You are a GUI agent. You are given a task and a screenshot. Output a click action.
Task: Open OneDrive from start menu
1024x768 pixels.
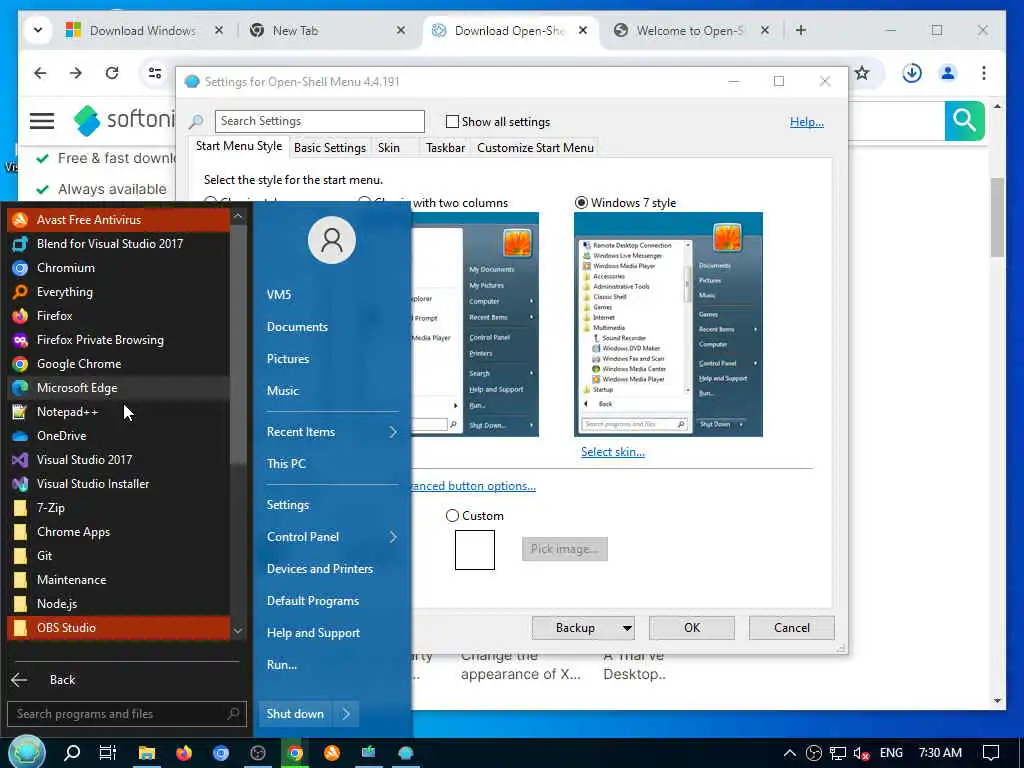coord(118,436)
